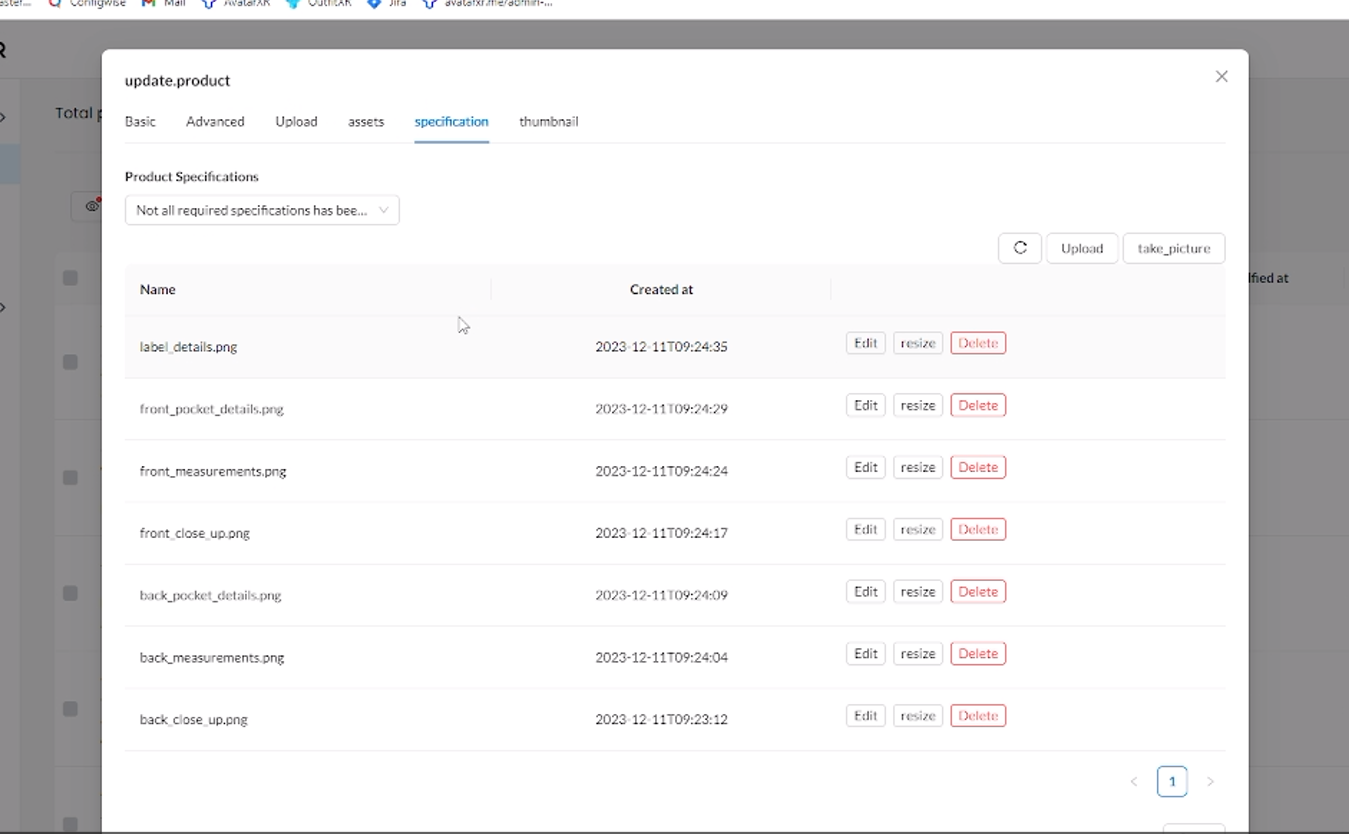The image size is (1349, 834).
Task: Close the update.product dialog
Action: click(1221, 77)
